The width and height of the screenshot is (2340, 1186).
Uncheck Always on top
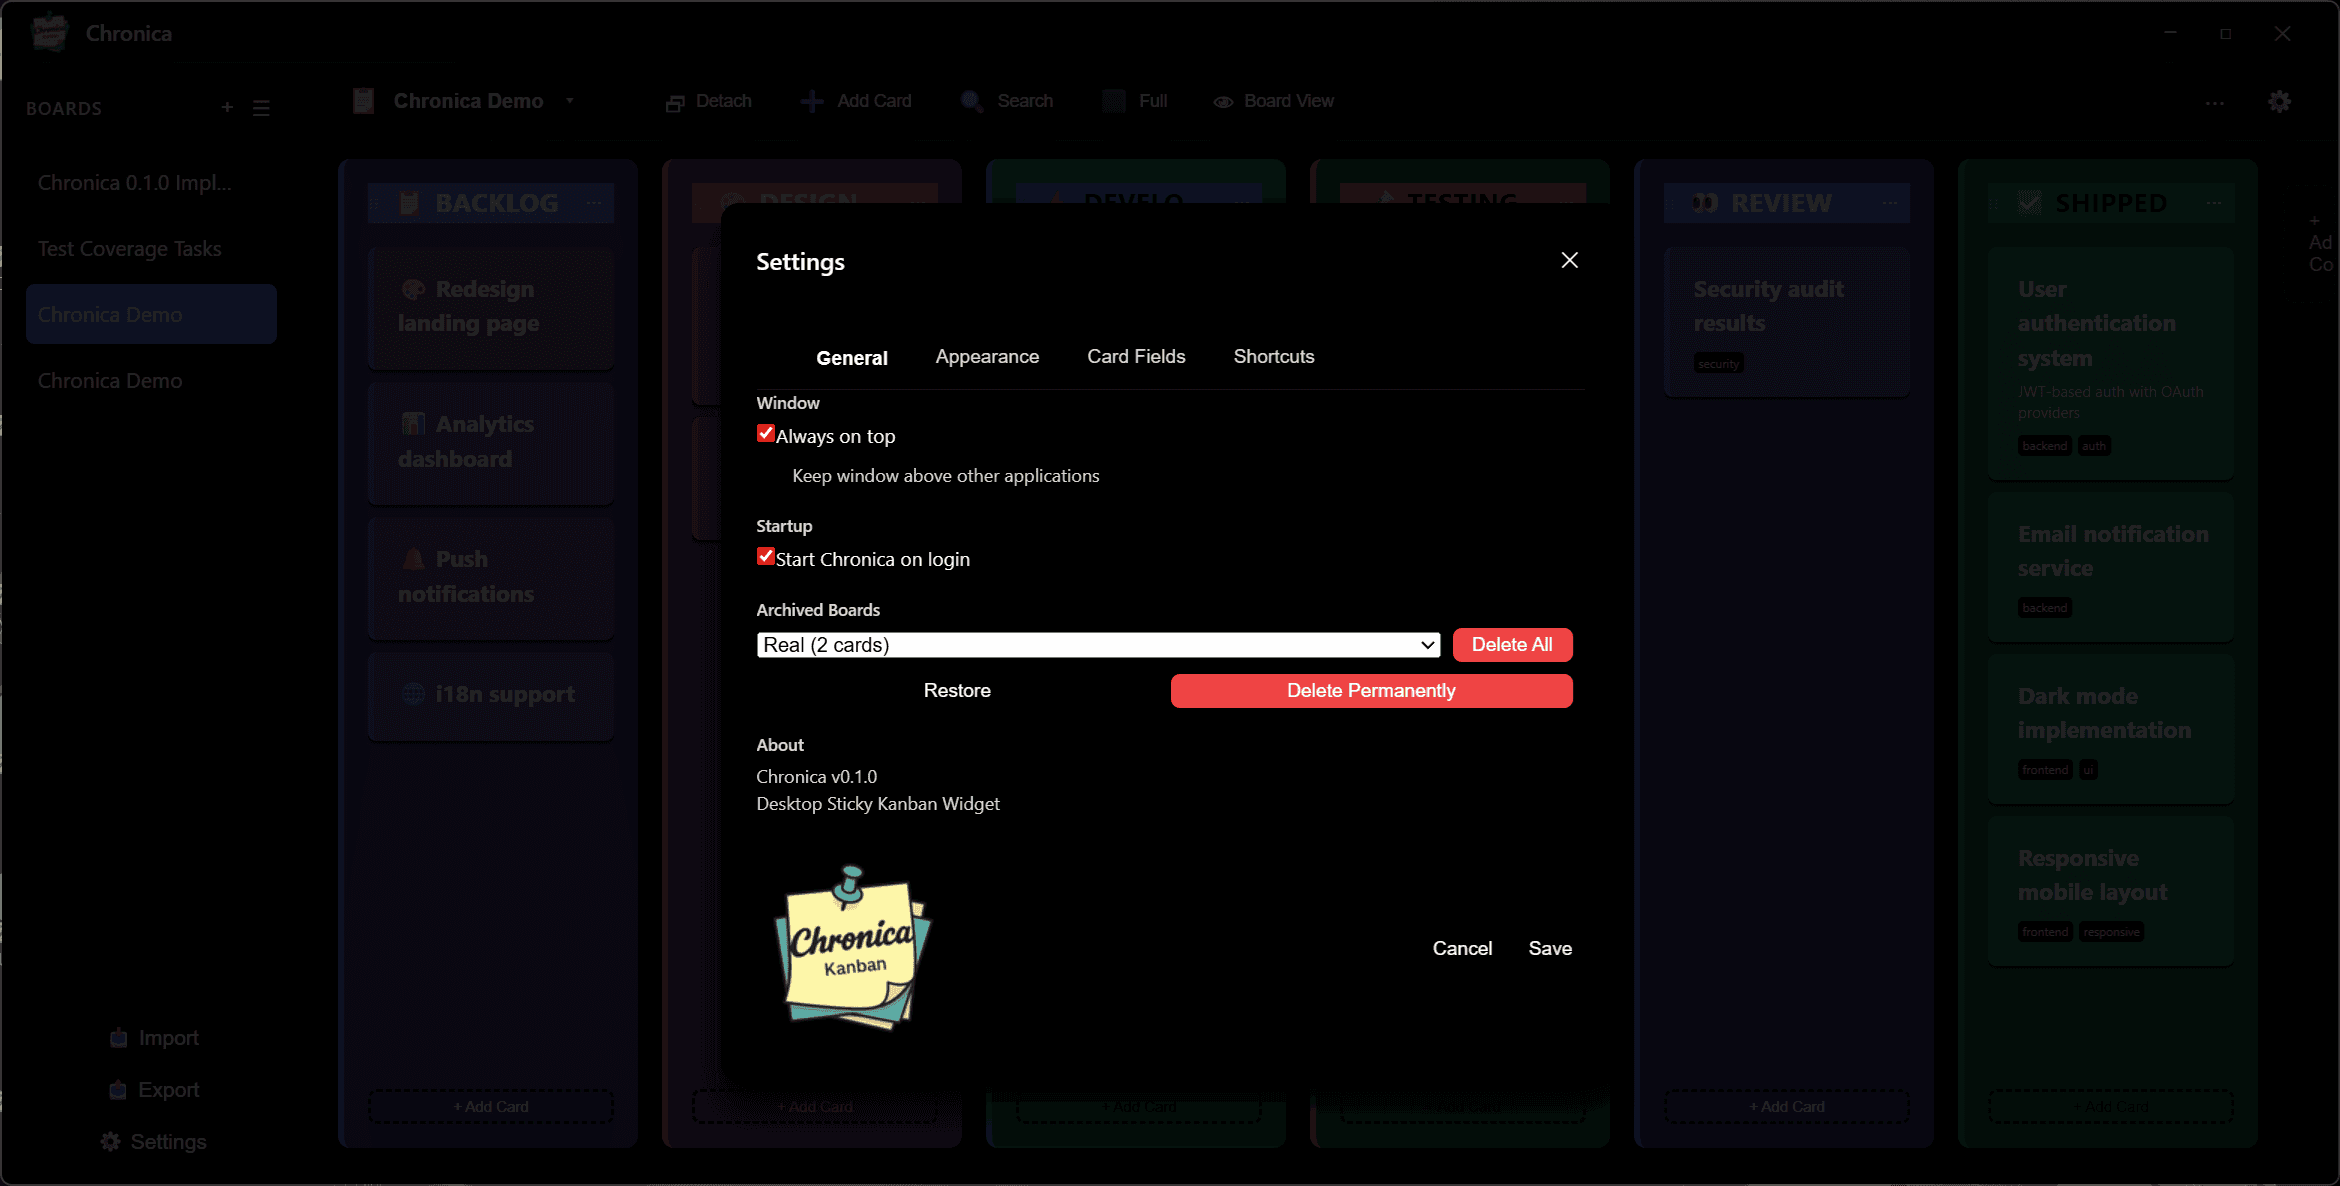pyautogui.click(x=766, y=433)
